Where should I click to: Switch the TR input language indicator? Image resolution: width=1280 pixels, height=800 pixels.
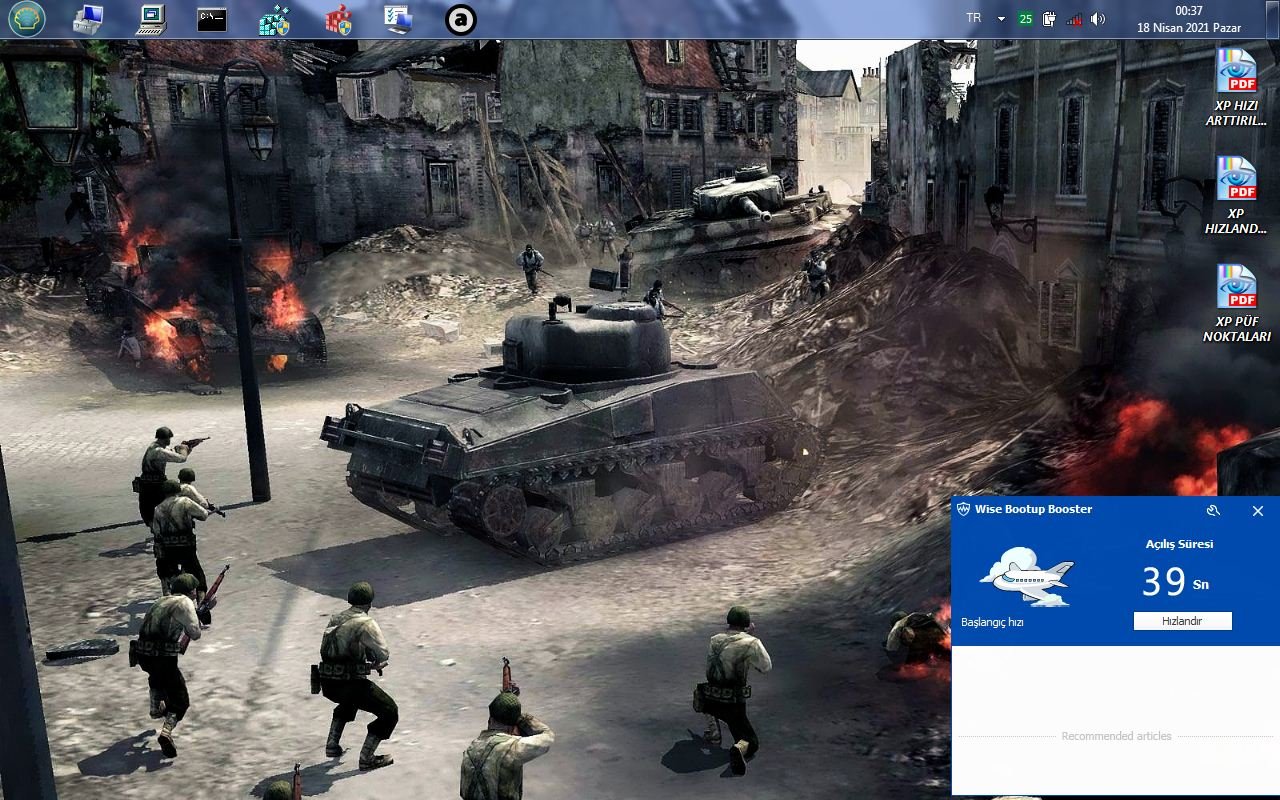tap(973, 18)
